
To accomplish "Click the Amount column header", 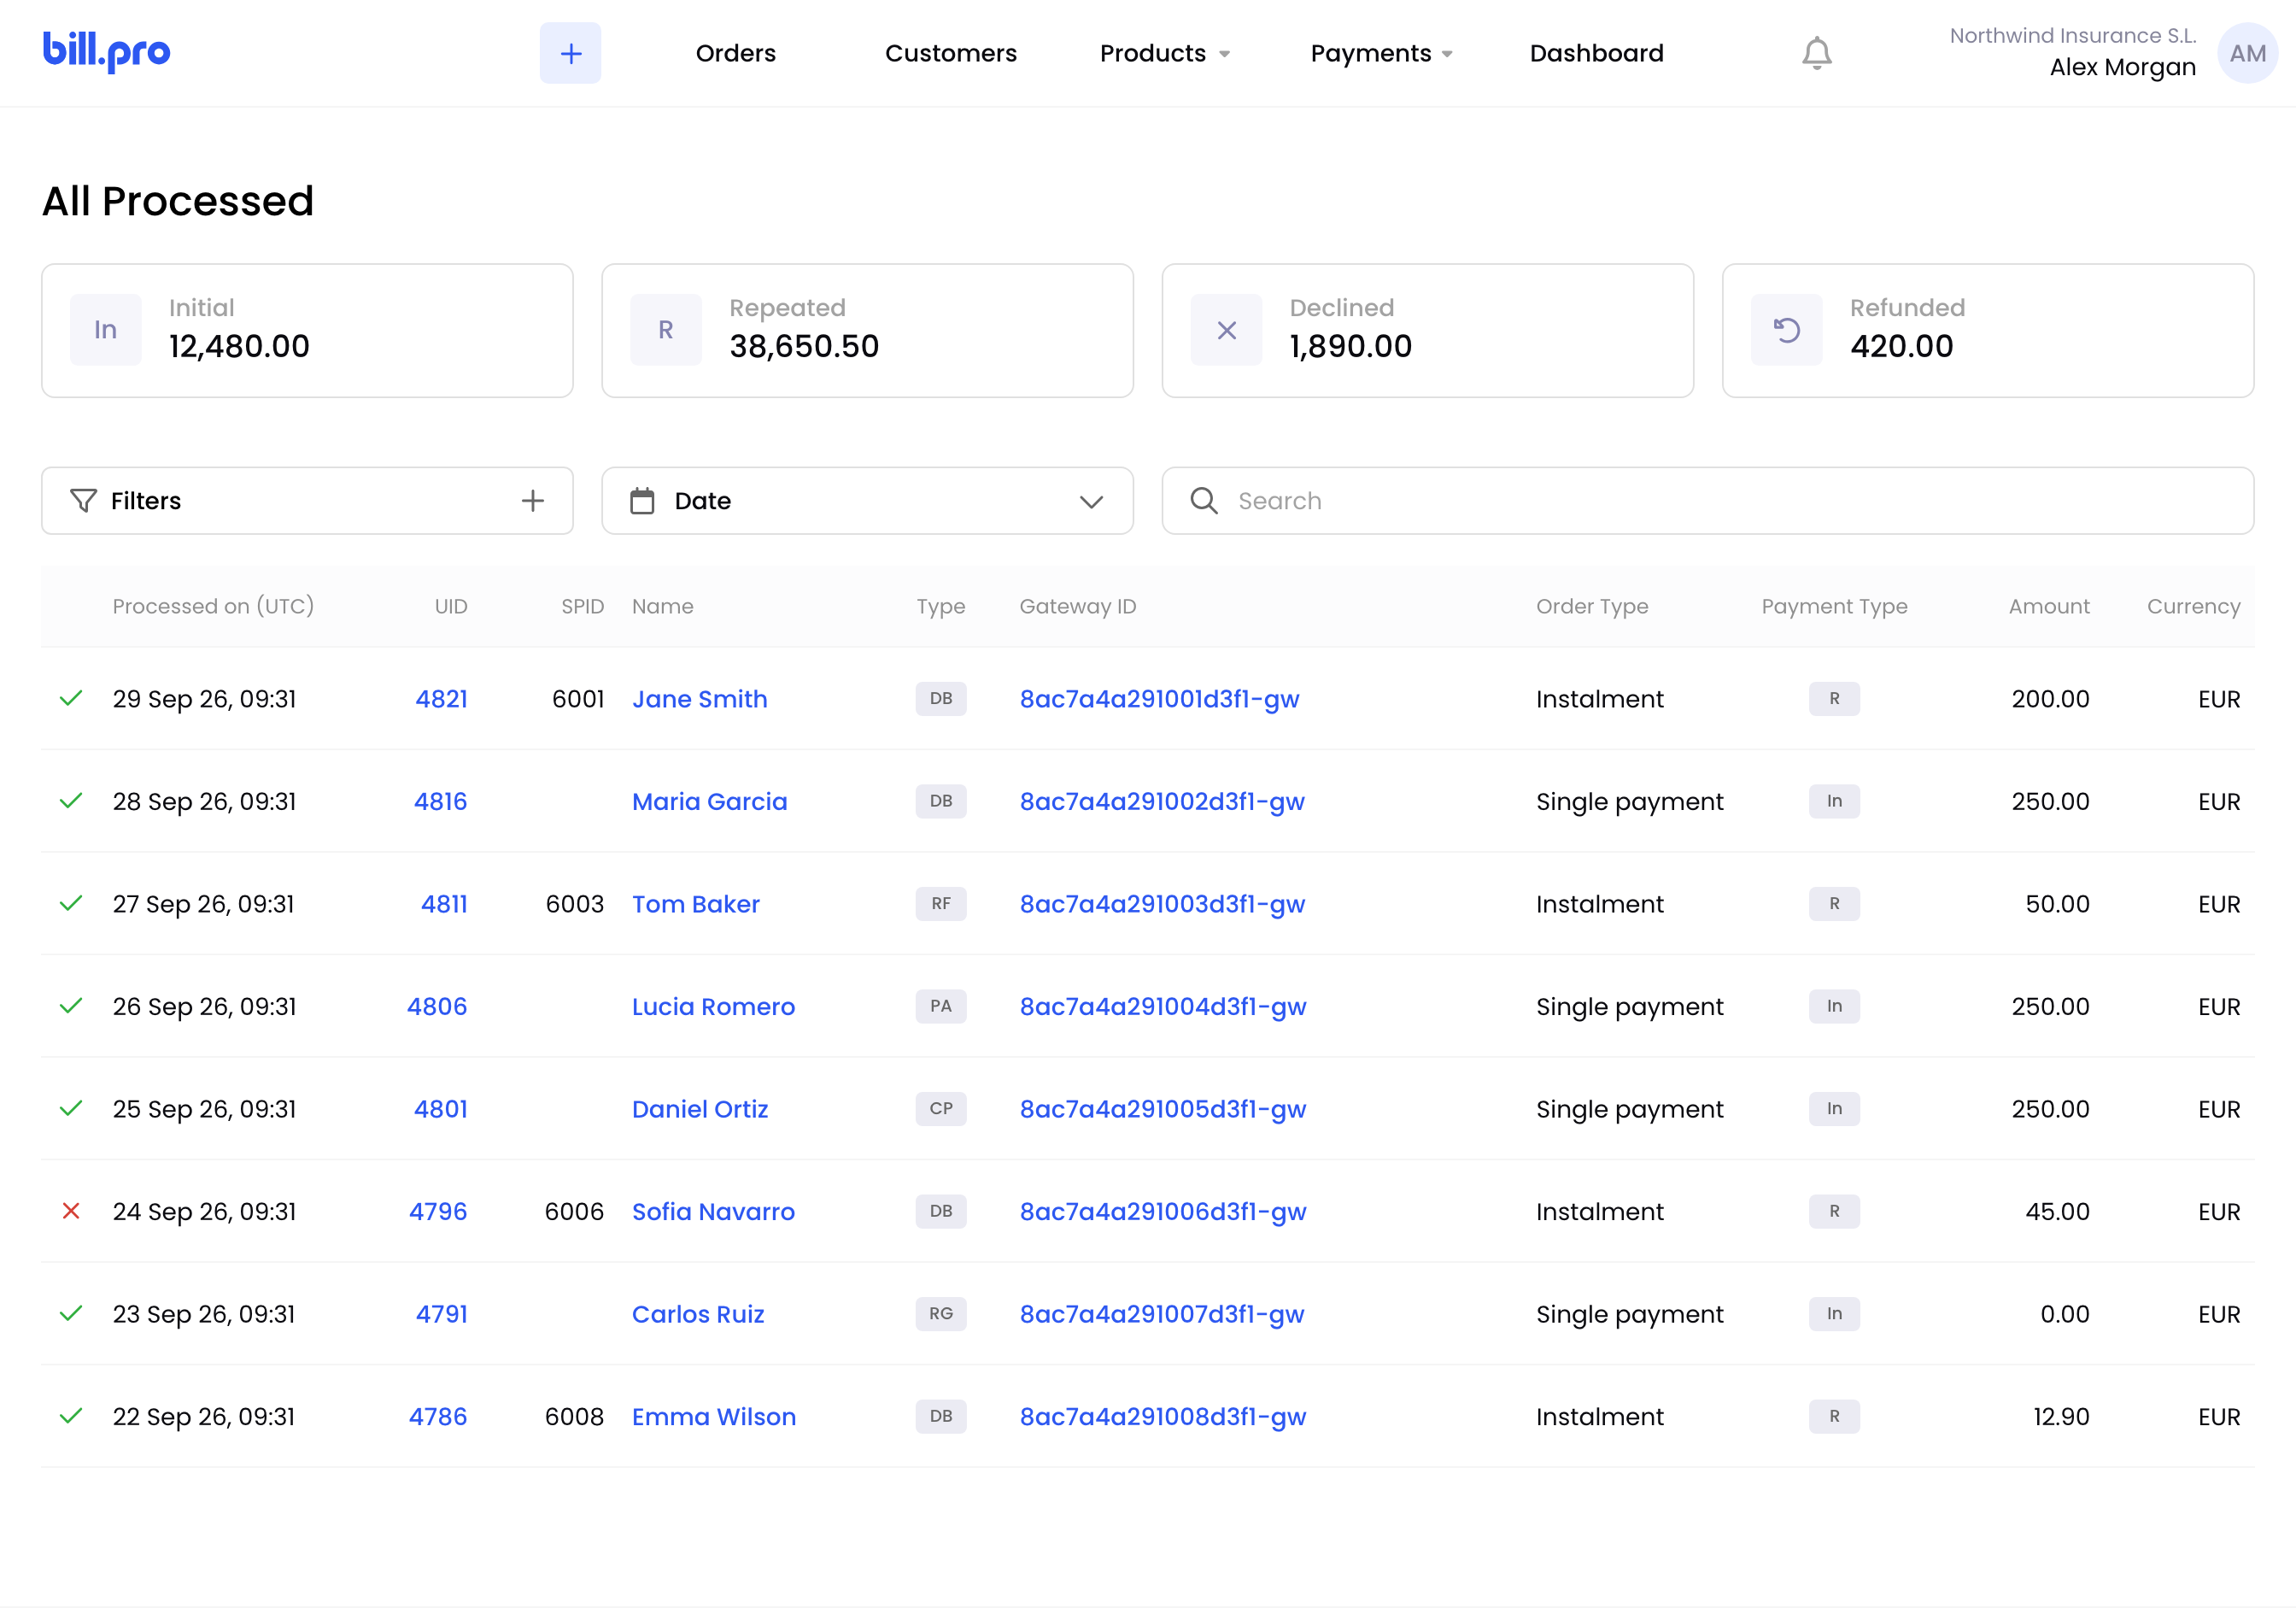I will [x=2048, y=606].
